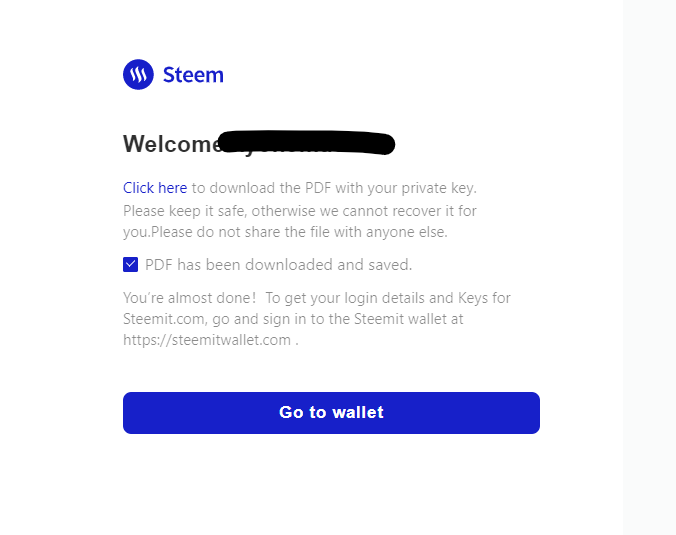Click the Steem circular logo icon
This screenshot has height=535, width=676.
tap(138, 75)
